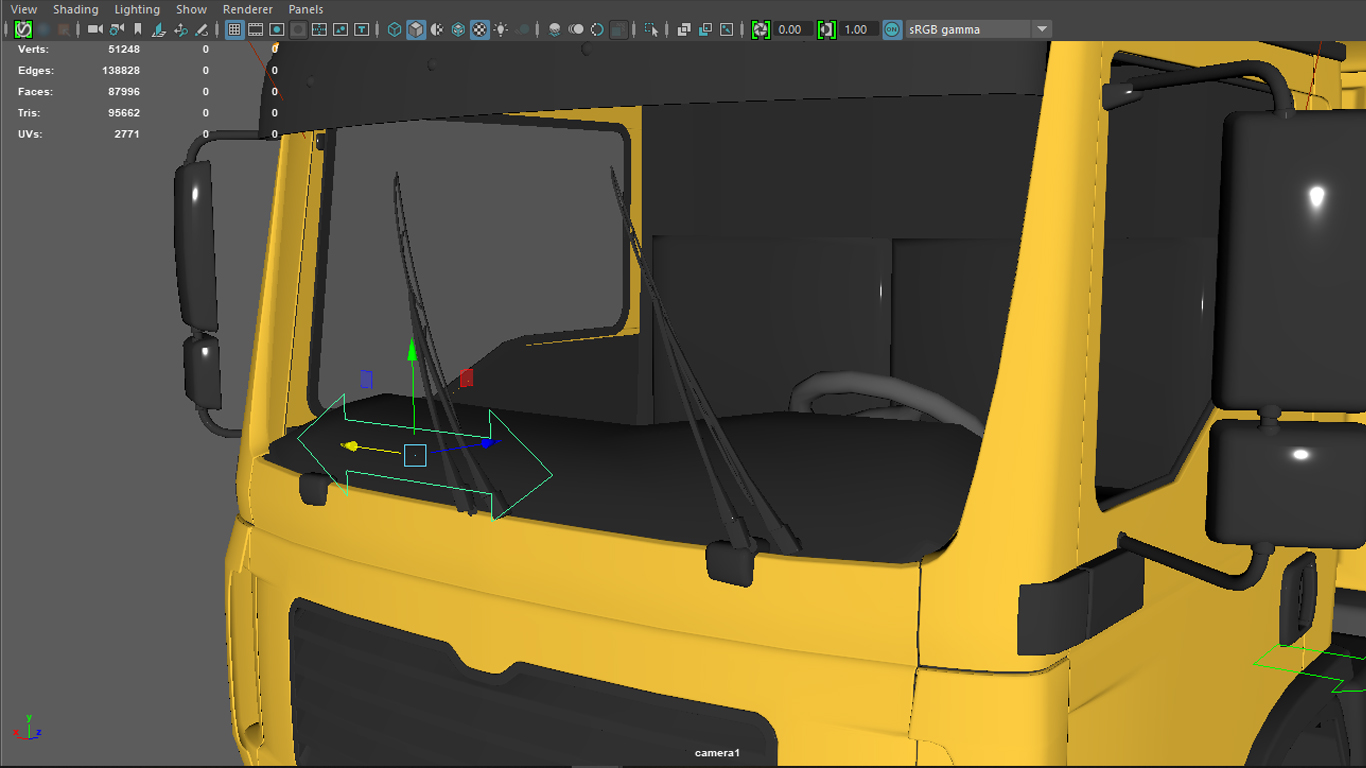Image resolution: width=1366 pixels, height=768 pixels.
Task: Toggle the color management ON button
Action: [x=892, y=30]
